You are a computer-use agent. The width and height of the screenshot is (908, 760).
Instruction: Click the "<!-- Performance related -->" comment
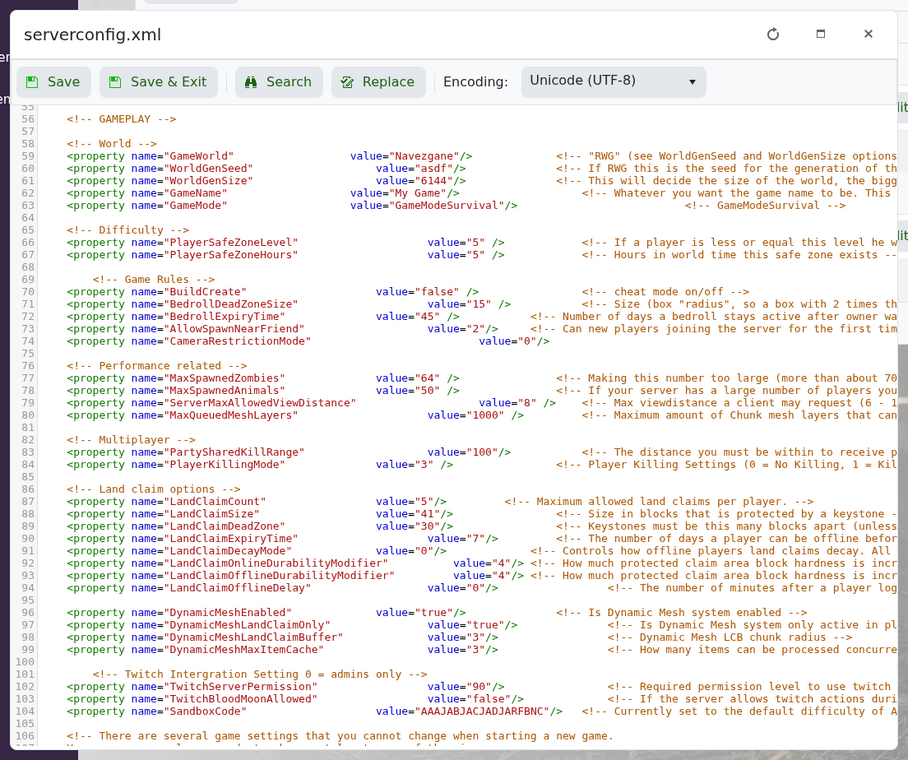157,366
